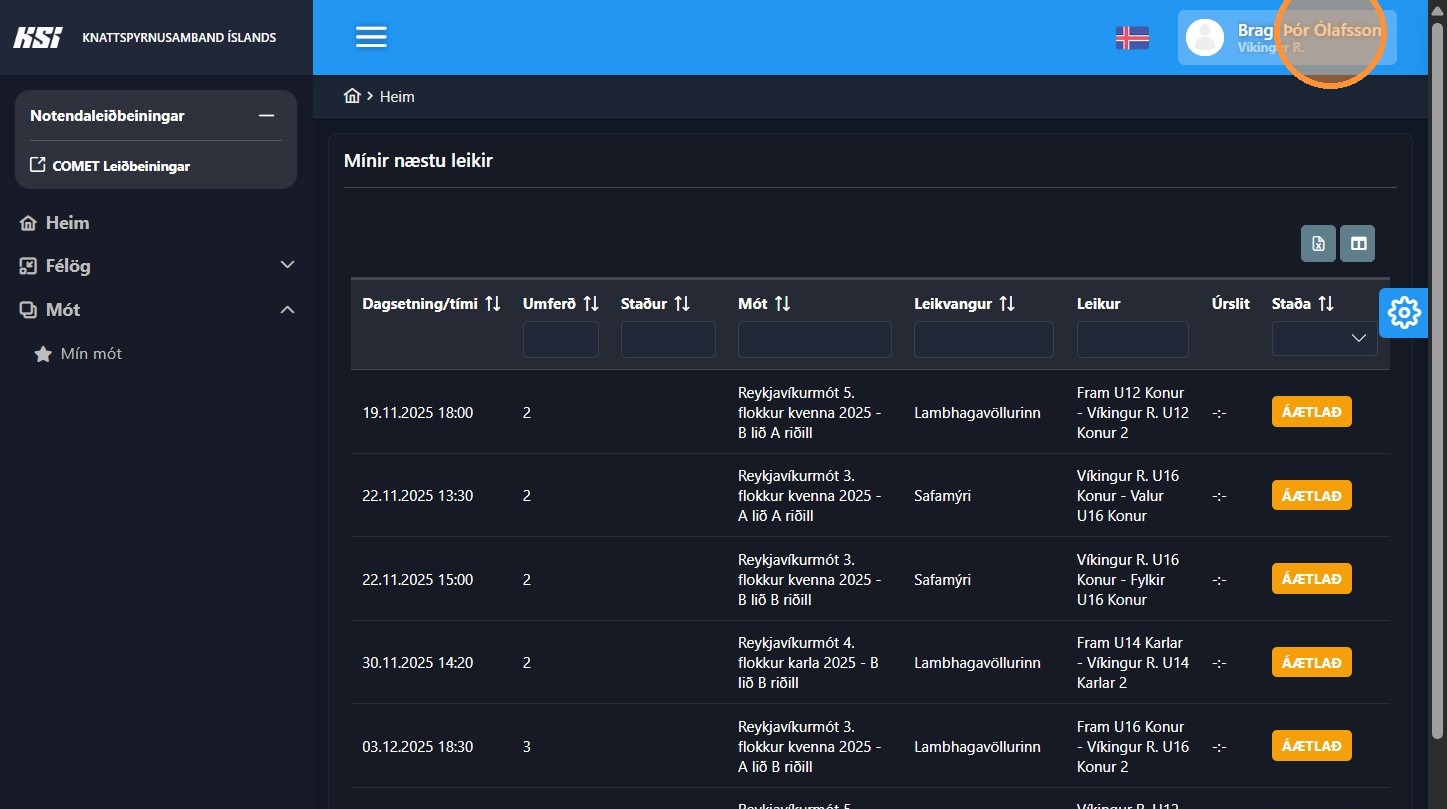
Task: Open the hamburger navigation menu
Action: click(x=371, y=37)
